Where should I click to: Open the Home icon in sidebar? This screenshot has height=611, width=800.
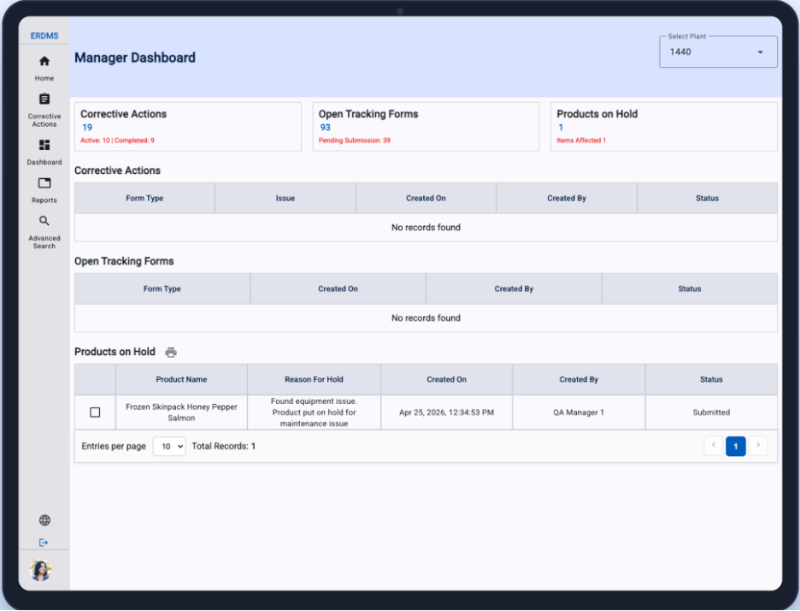[44, 61]
